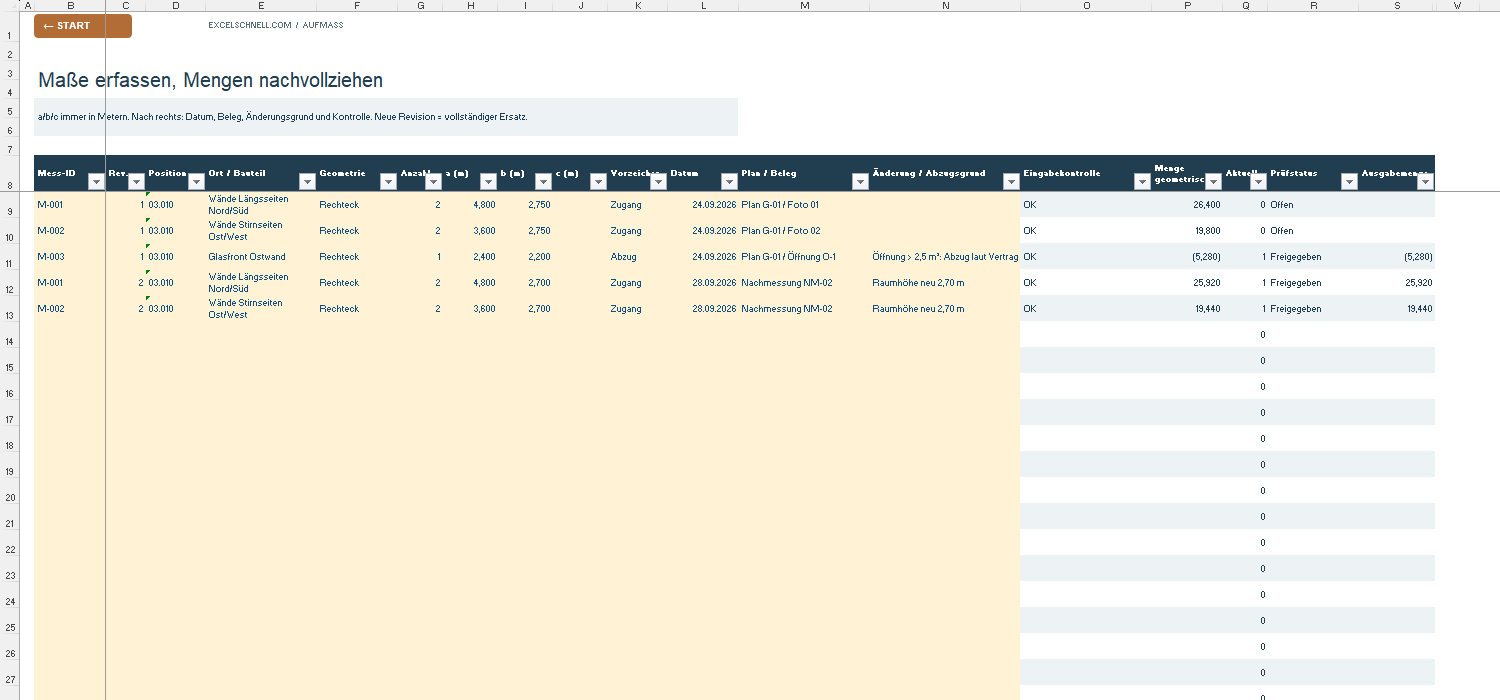Viewport: 1500px width, 700px height.
Task: Select the 'Wände Längsseiten Nord/Süd' cell in row 9
Action: point(261,205)
